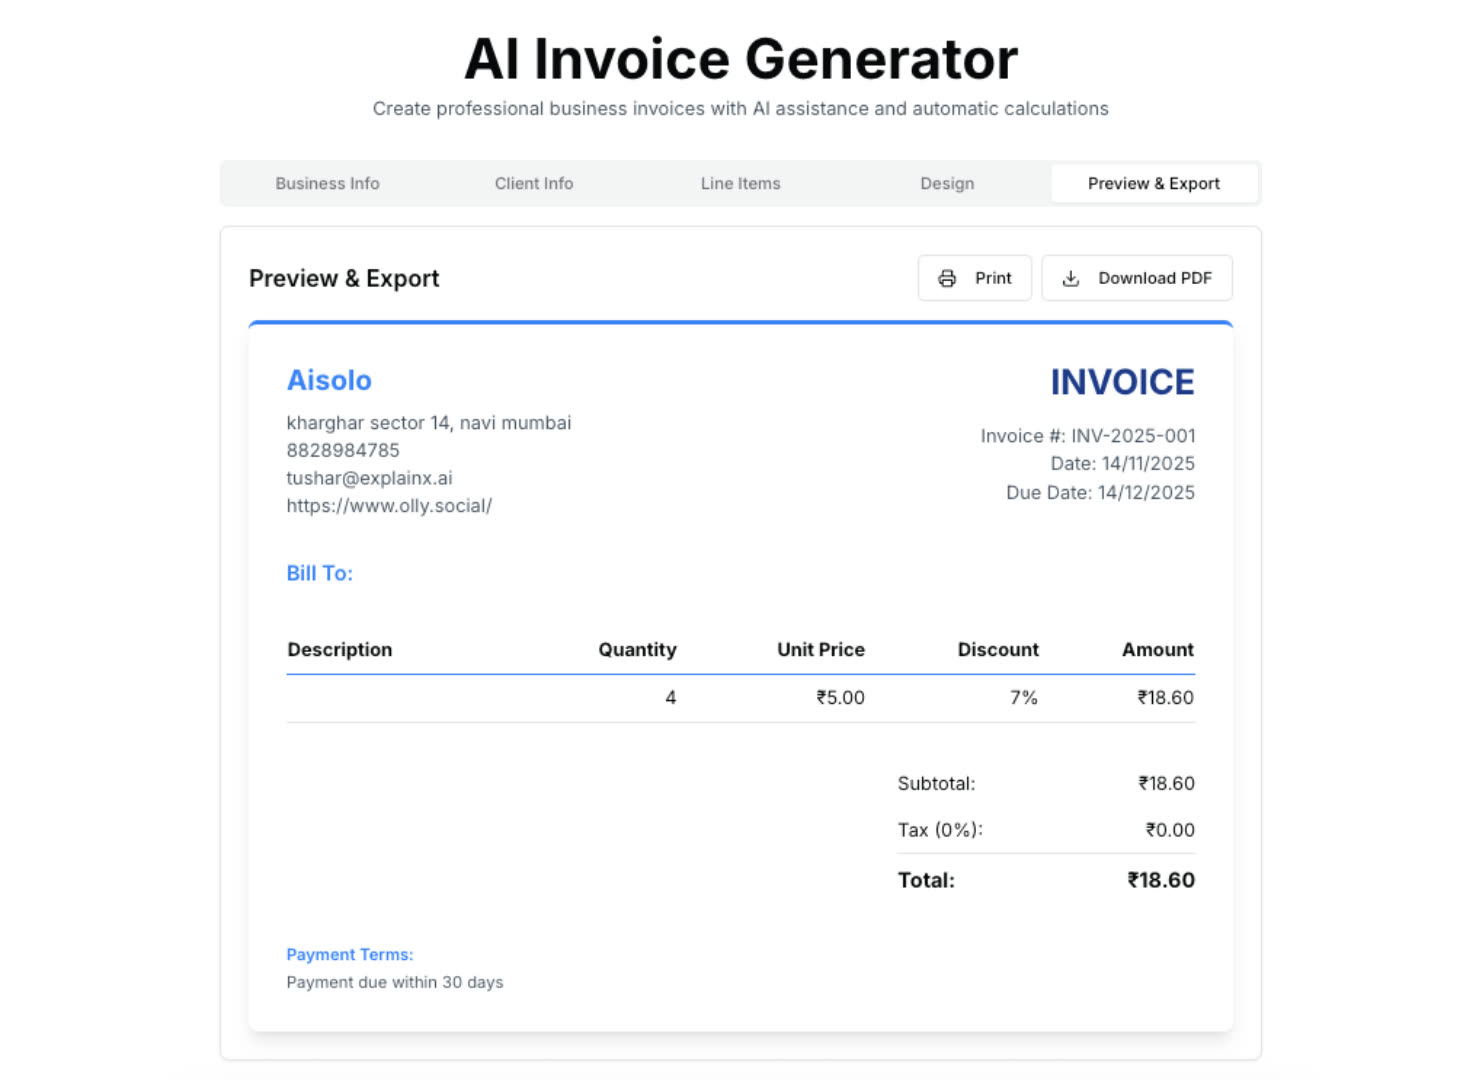This screenshot has height=1080, width=1464.
Task: Click the Discount column header
Action: [x=997, y=650]
